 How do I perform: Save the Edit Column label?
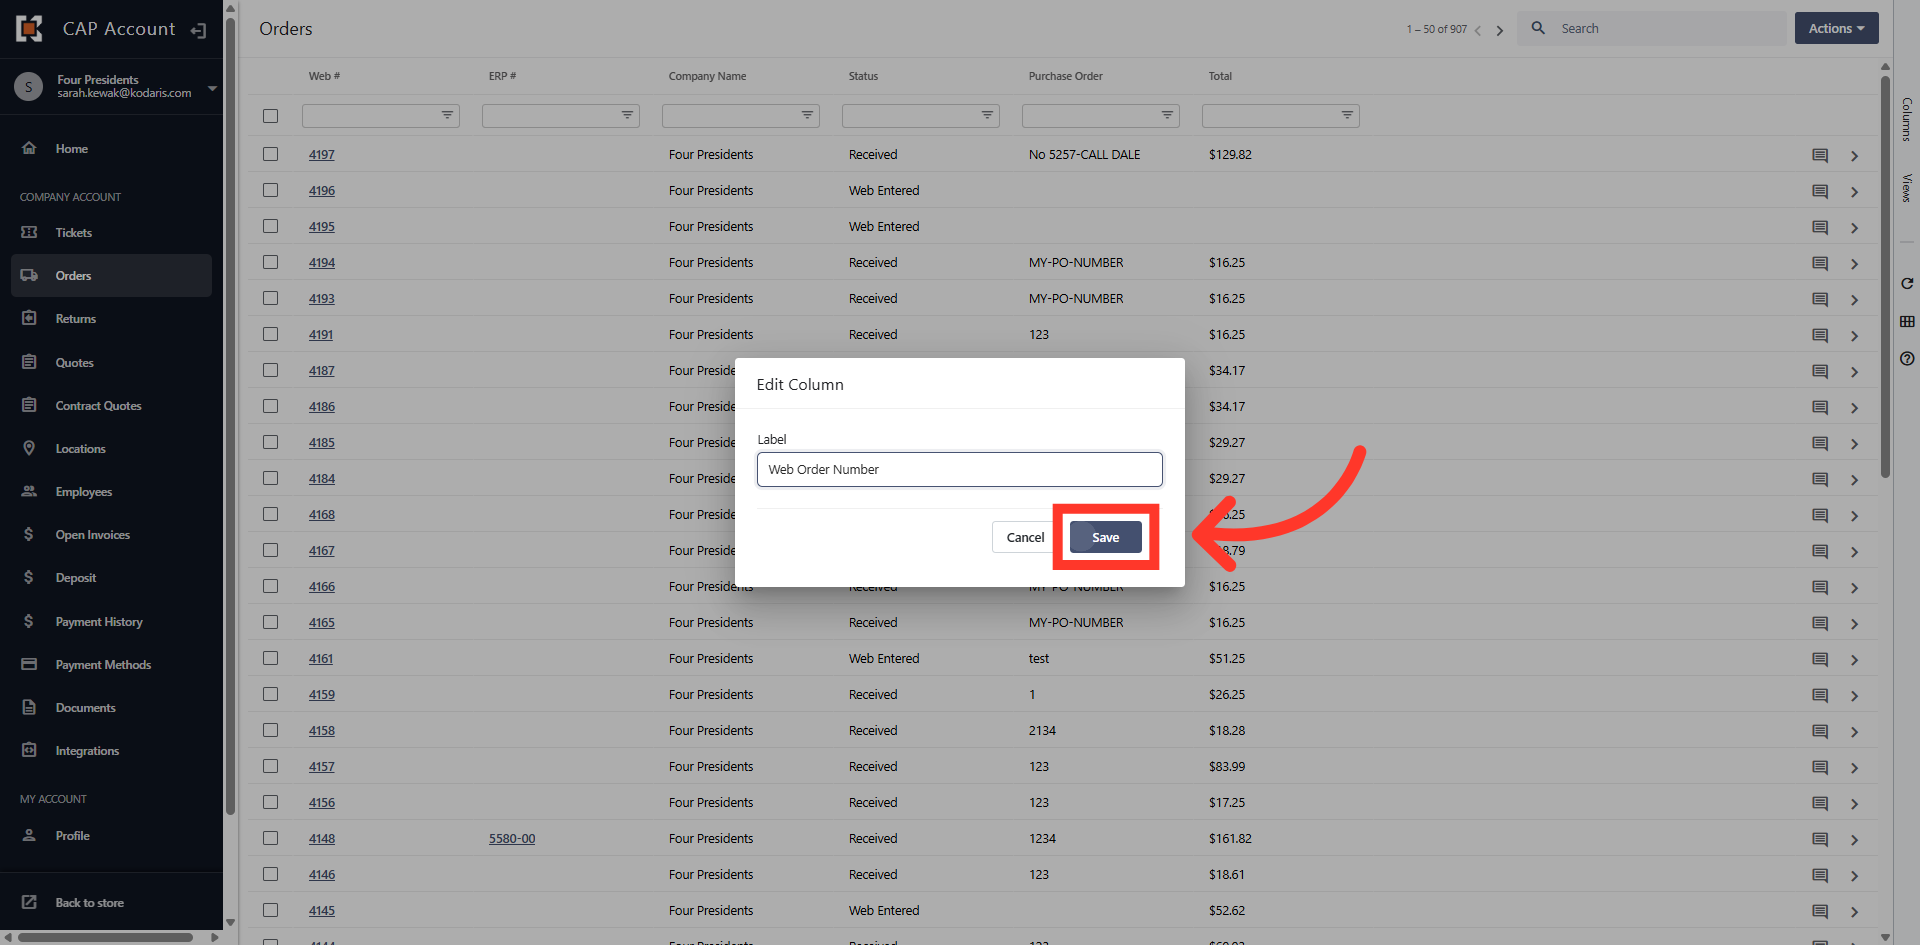tap(1105, 537)
